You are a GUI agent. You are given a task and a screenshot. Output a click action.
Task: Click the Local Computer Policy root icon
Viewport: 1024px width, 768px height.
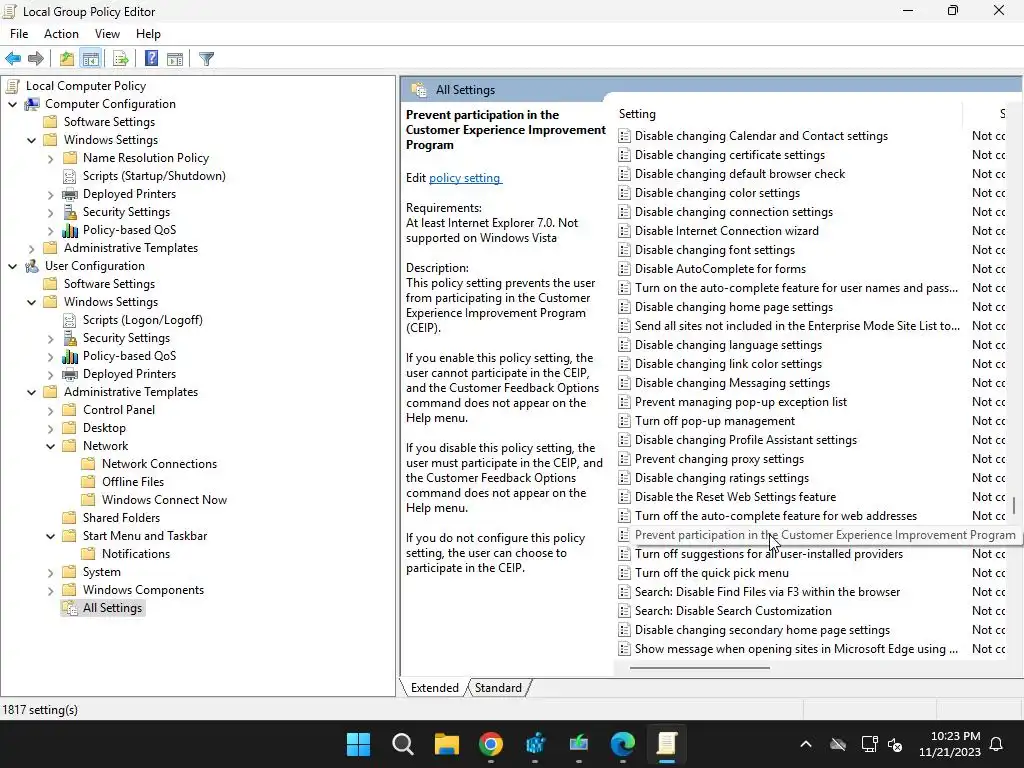click(12, 86)
